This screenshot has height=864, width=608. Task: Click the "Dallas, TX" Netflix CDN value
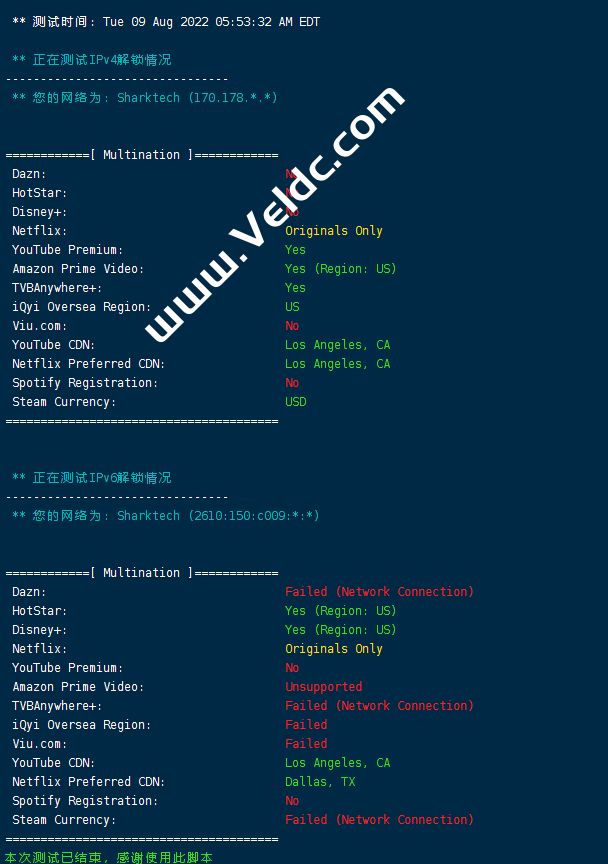[320, 782]
